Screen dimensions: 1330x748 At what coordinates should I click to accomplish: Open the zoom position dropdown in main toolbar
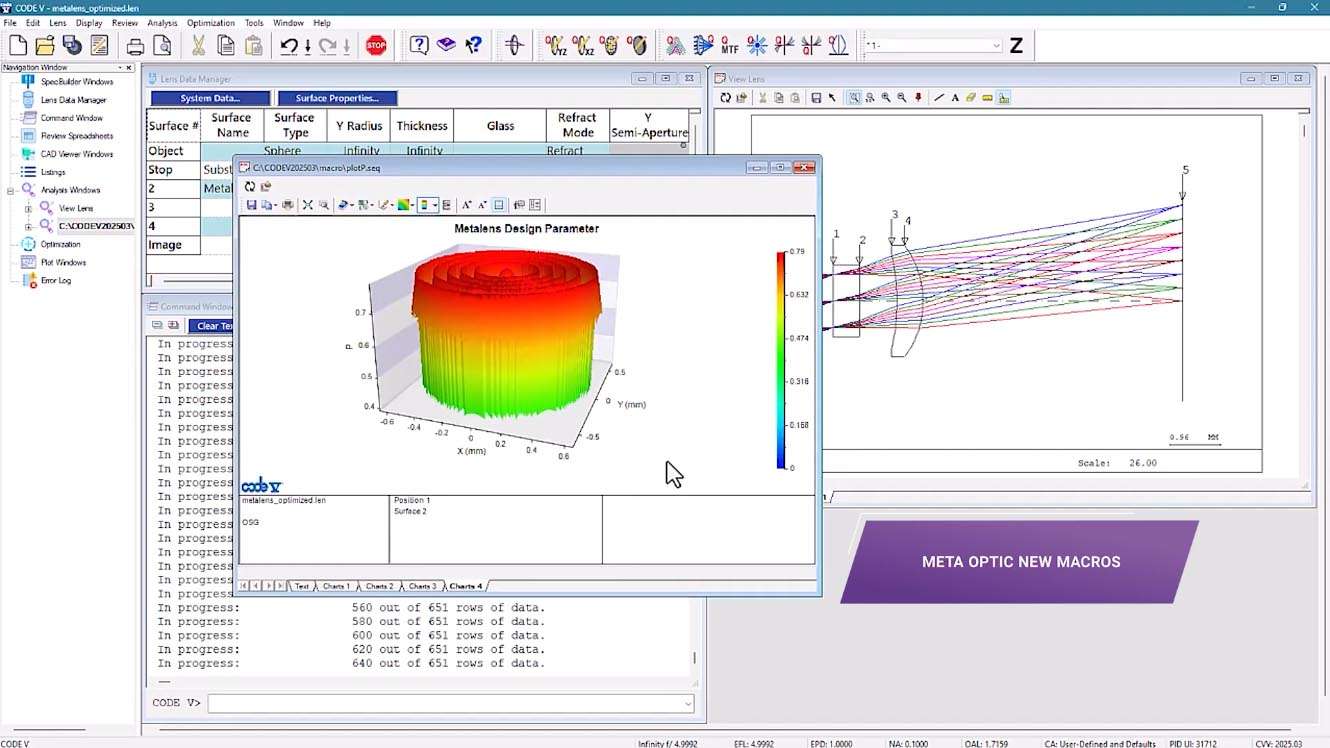[996, 46]
